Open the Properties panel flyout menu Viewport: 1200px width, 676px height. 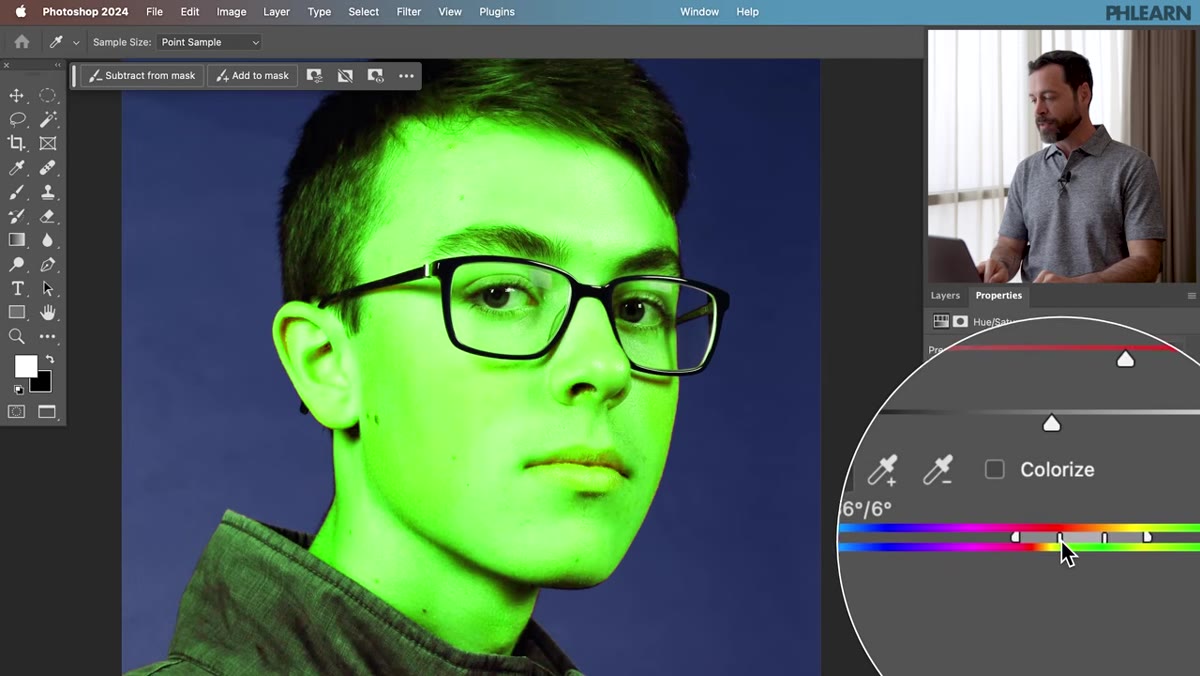tap(1191, 296)
